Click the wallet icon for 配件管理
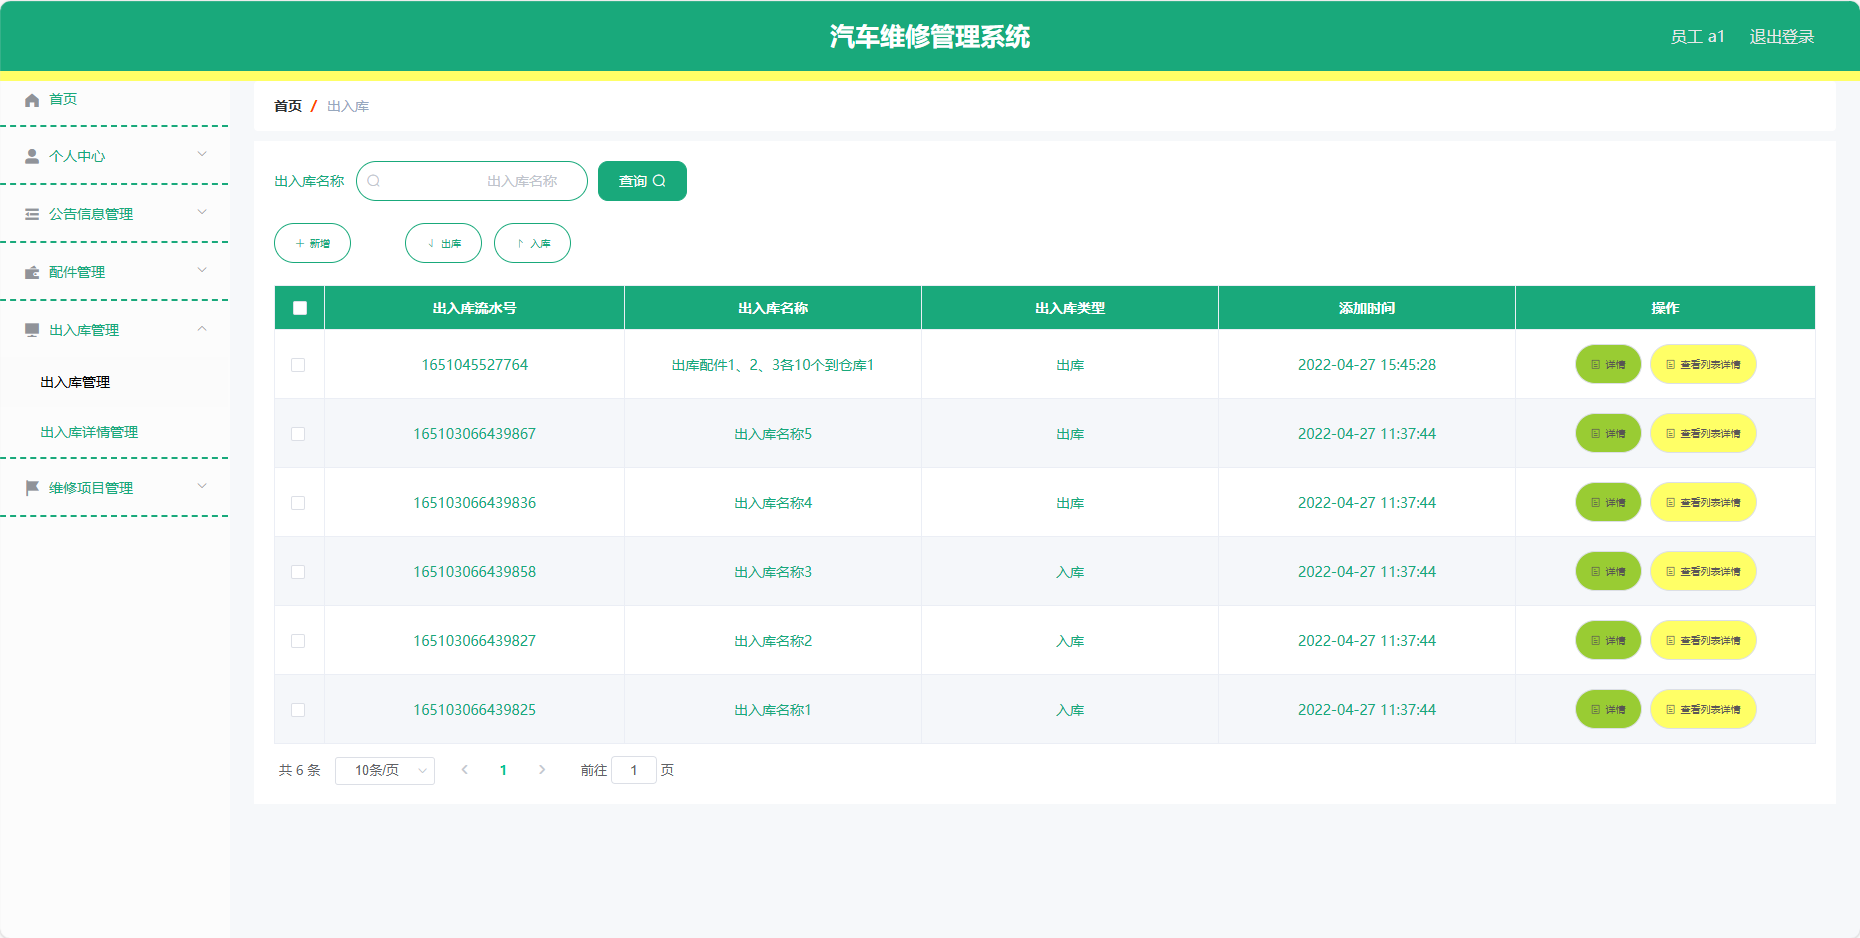The width and height of the screenshot is (1860, 938). point(32,272)
